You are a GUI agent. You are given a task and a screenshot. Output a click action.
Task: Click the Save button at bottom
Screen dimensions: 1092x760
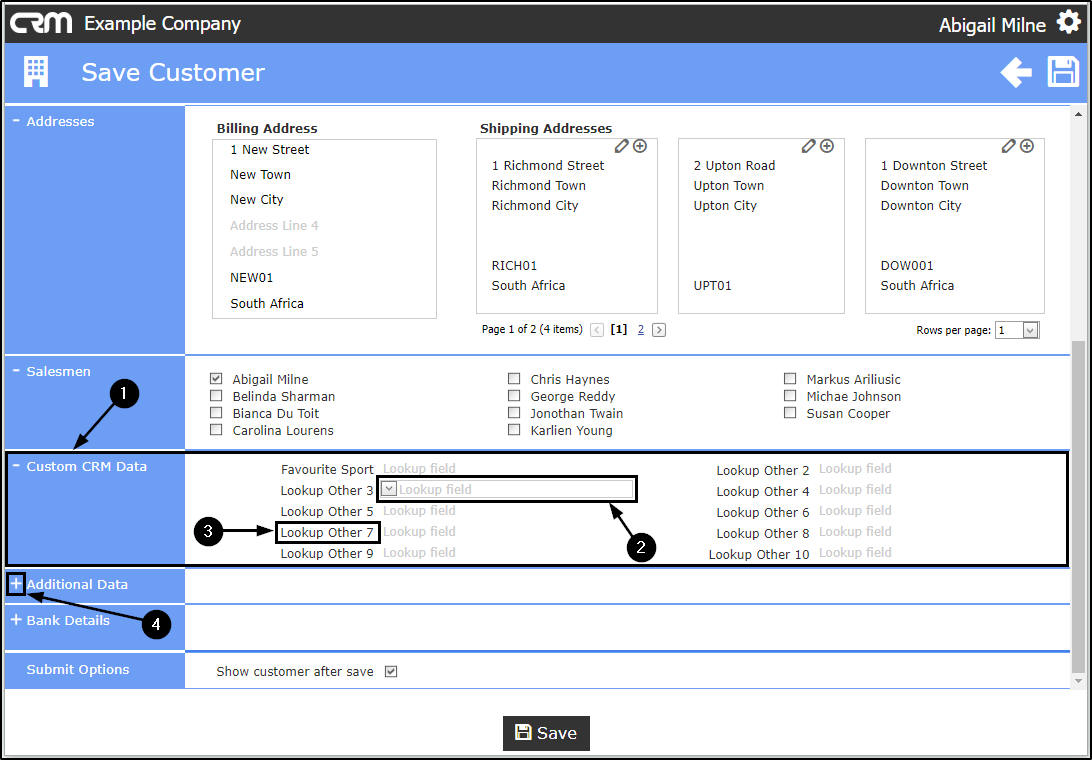click(x=546, y=733)
